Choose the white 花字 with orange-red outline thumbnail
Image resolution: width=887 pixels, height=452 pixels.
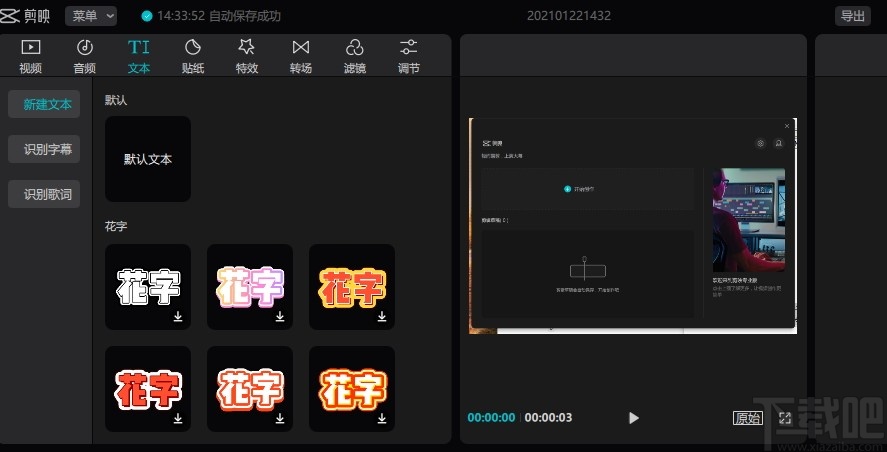point(249,389)
